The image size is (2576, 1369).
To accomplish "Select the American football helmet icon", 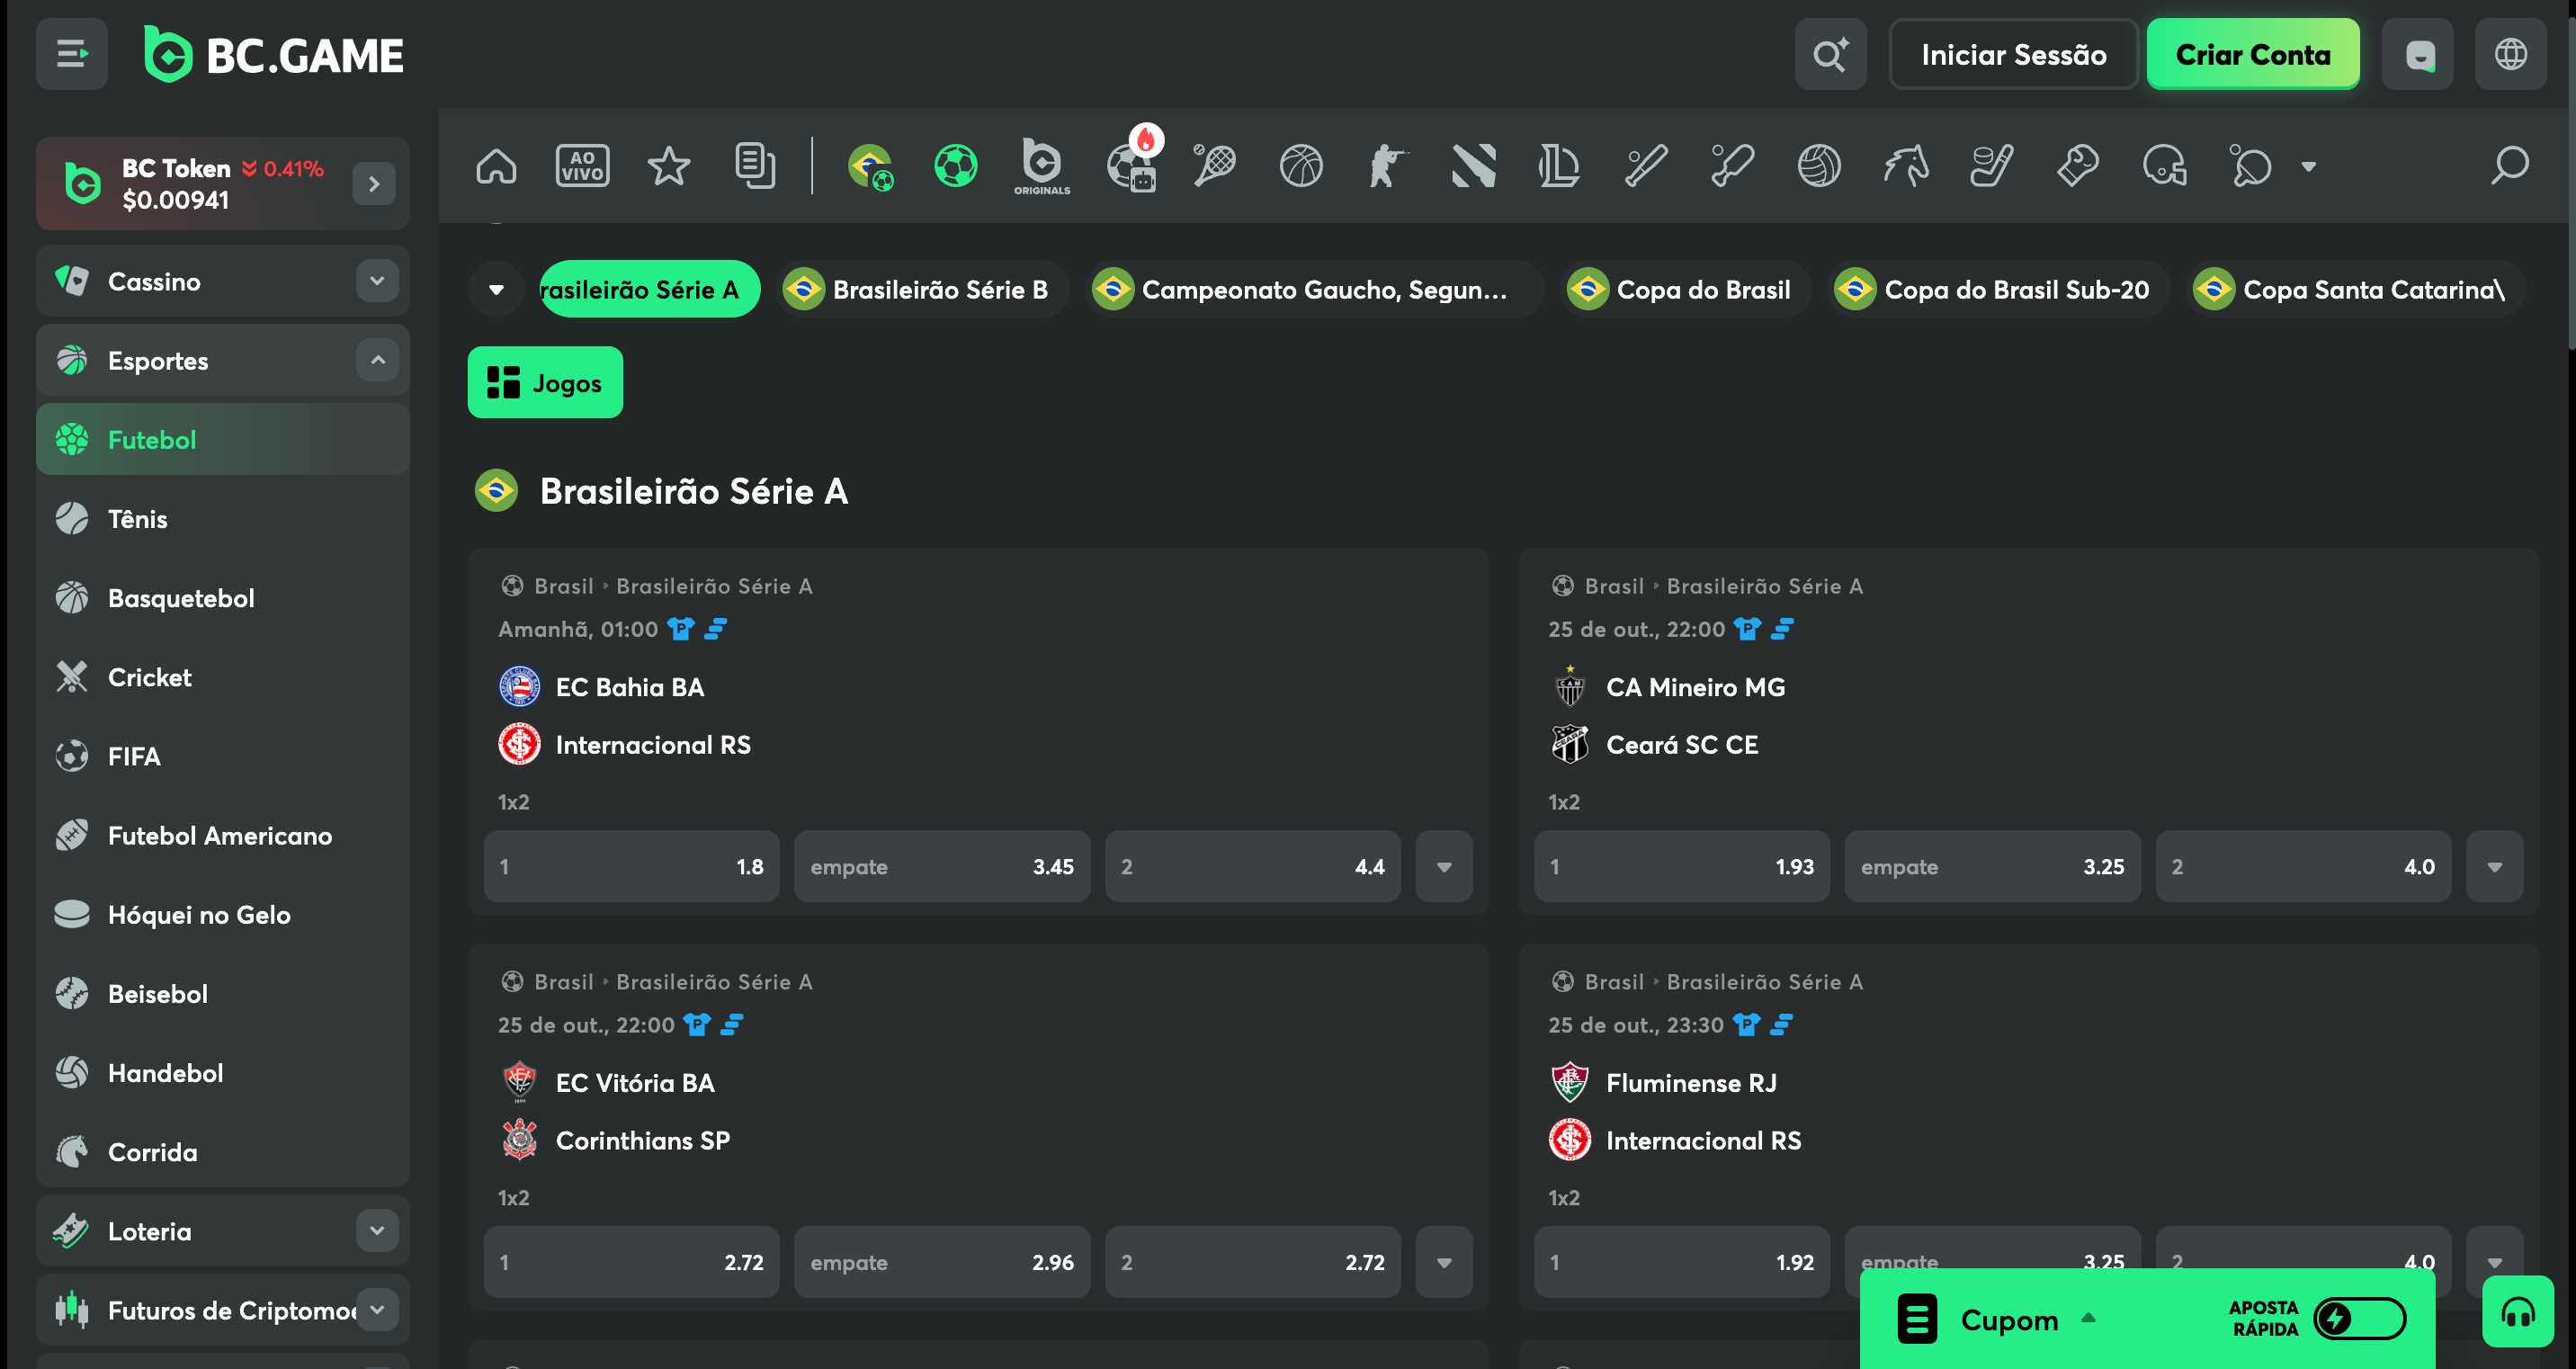I will coord(2165,166).
